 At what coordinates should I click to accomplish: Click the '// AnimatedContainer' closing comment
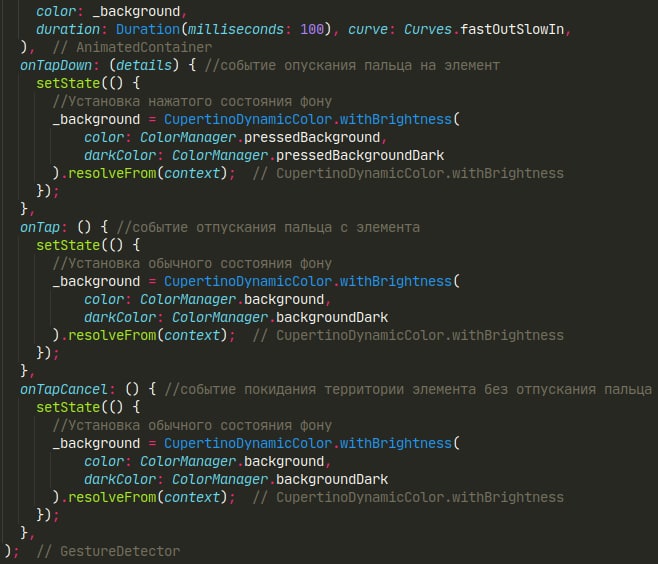(x=132, y=47)
